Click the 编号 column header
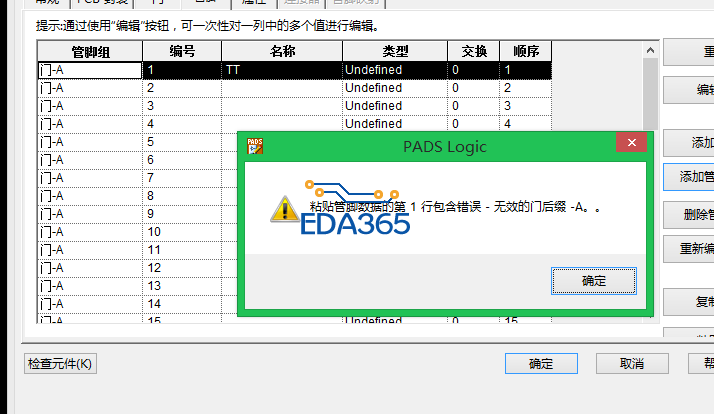This screenshot has width=714, height=414. pyautogui.click(x=182, y=51)
